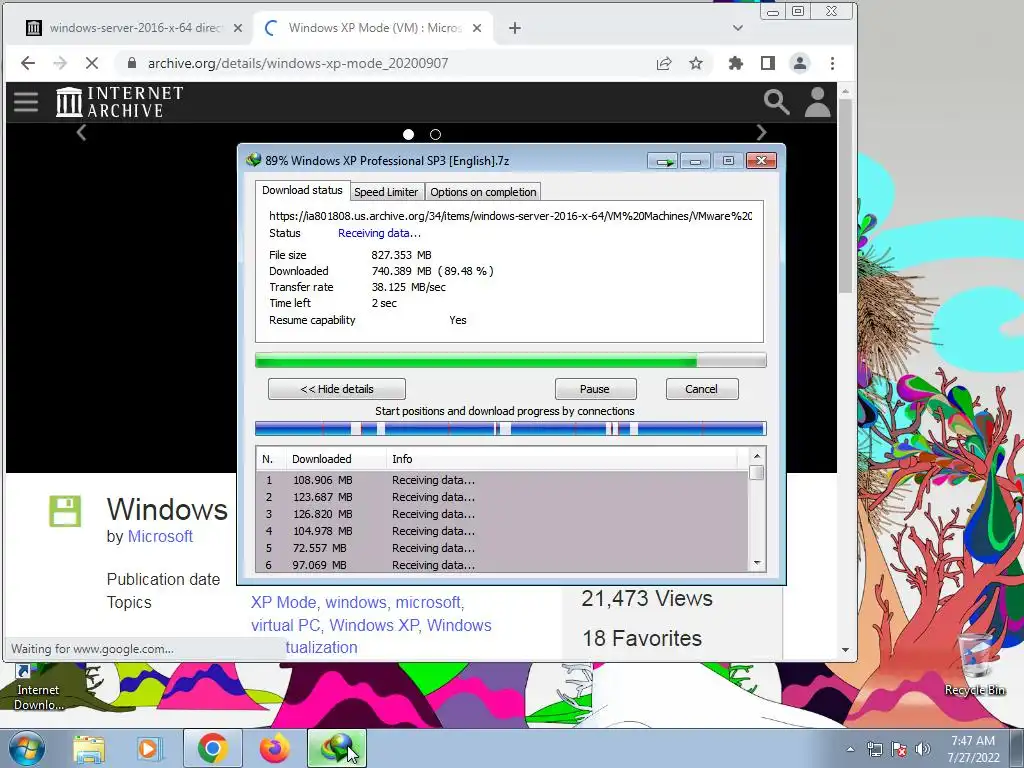Screen dimensions: 1024x768
Task: Open Windows Explorer from taskbar
Action: click(89, 748)
